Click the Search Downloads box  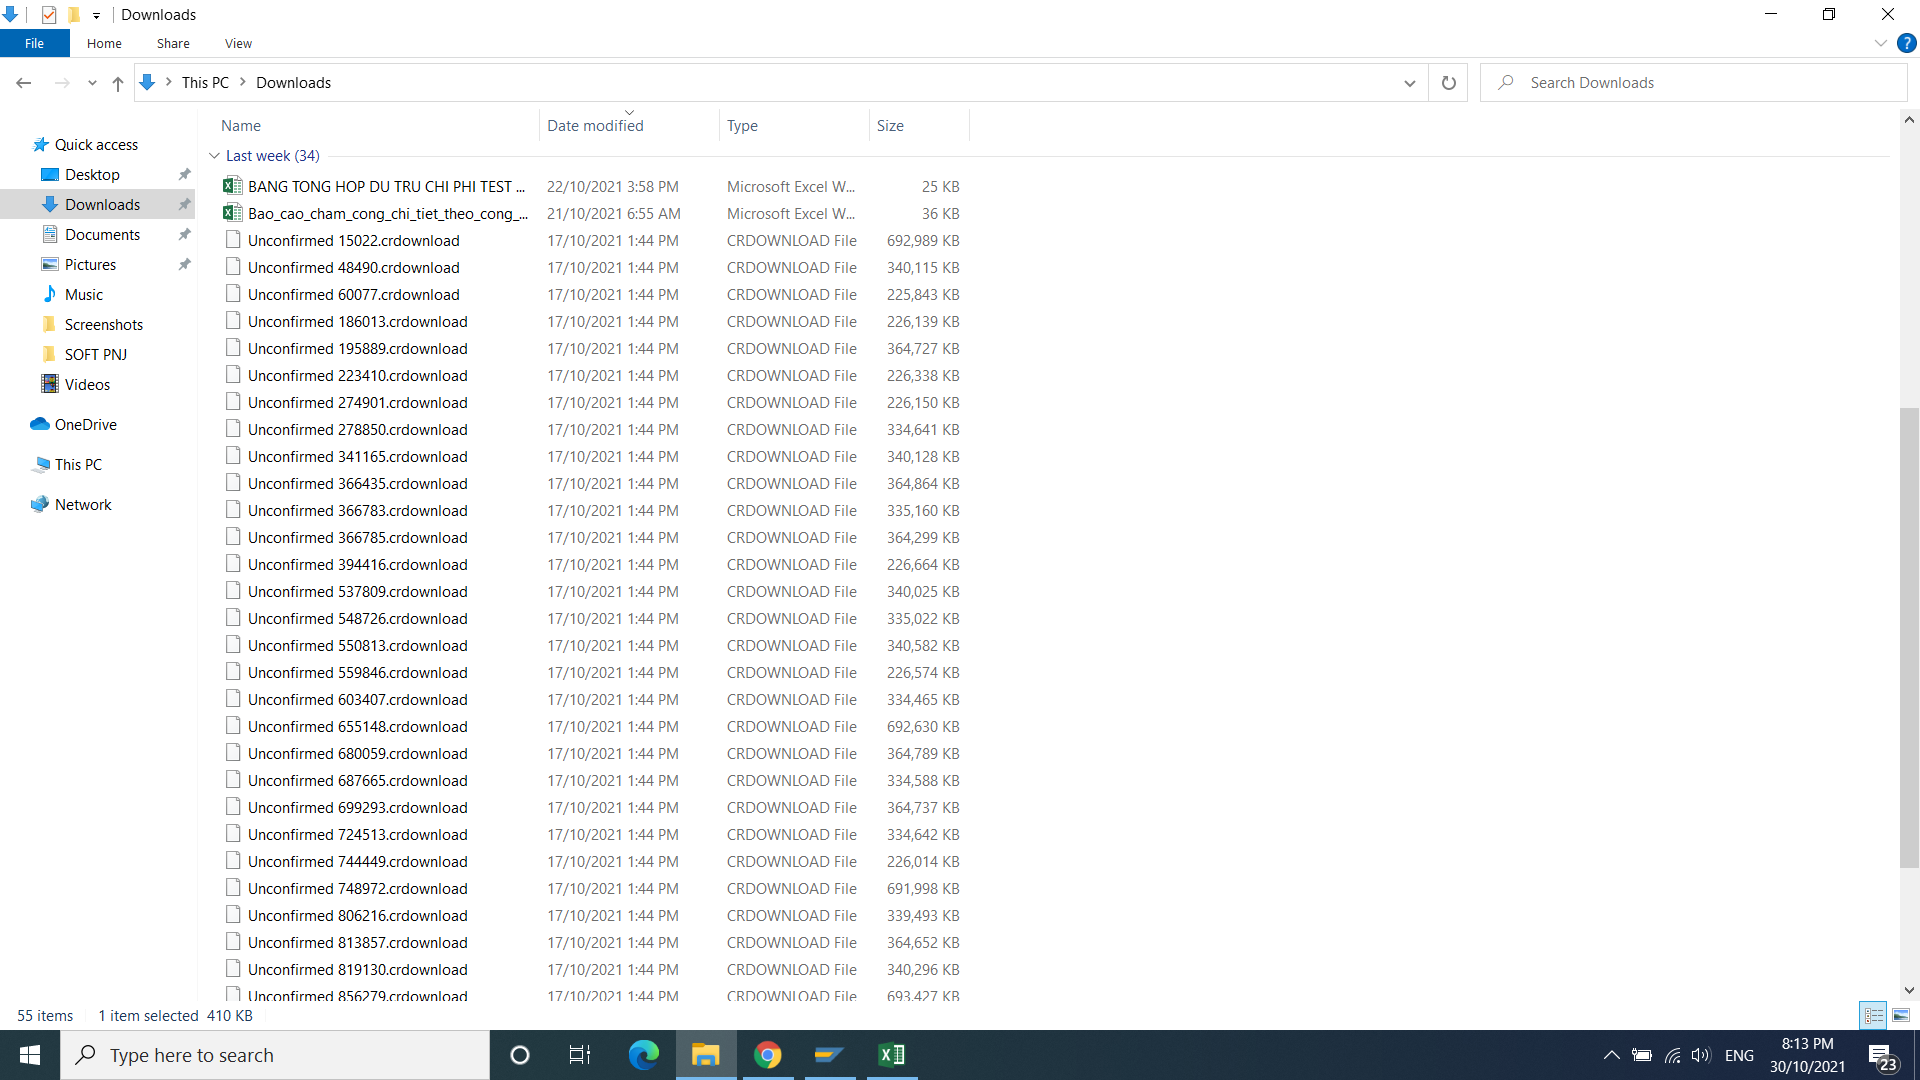[1694, 83]
